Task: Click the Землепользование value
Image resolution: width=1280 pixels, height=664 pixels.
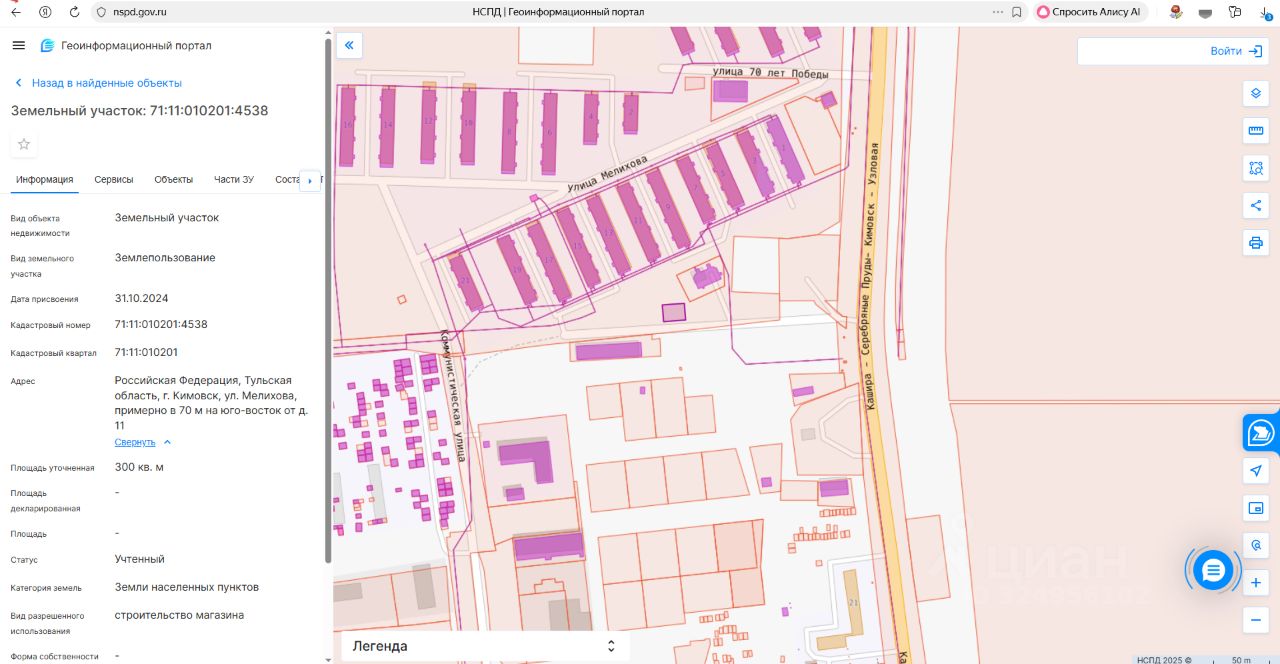Action: pos(165,257)
